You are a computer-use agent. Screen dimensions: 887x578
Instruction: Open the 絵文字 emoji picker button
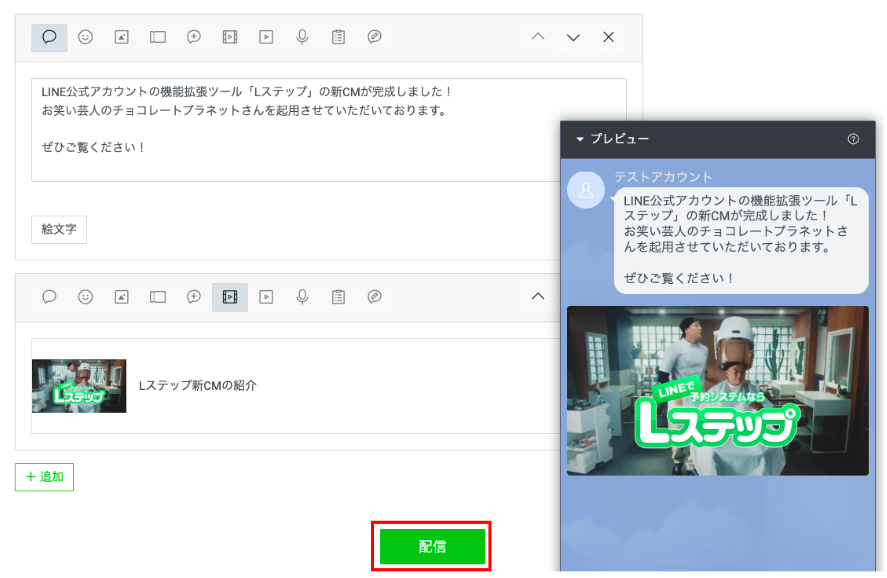pyautogui.click(x=58, y=229)
